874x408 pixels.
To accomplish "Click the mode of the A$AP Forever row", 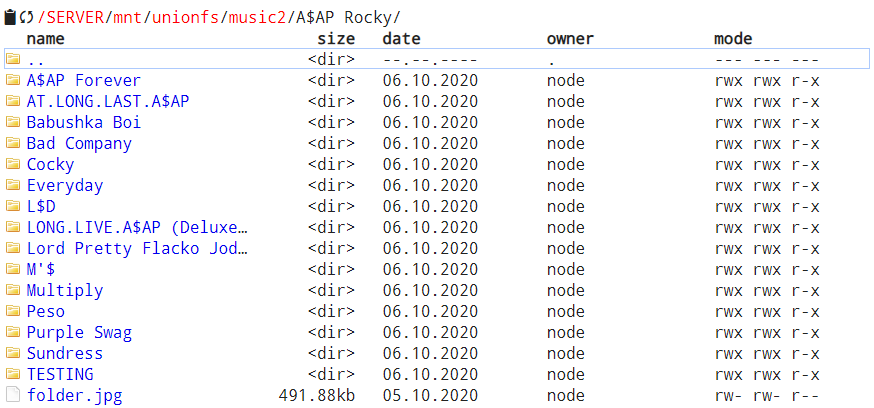I will click(x=767, y=80).
